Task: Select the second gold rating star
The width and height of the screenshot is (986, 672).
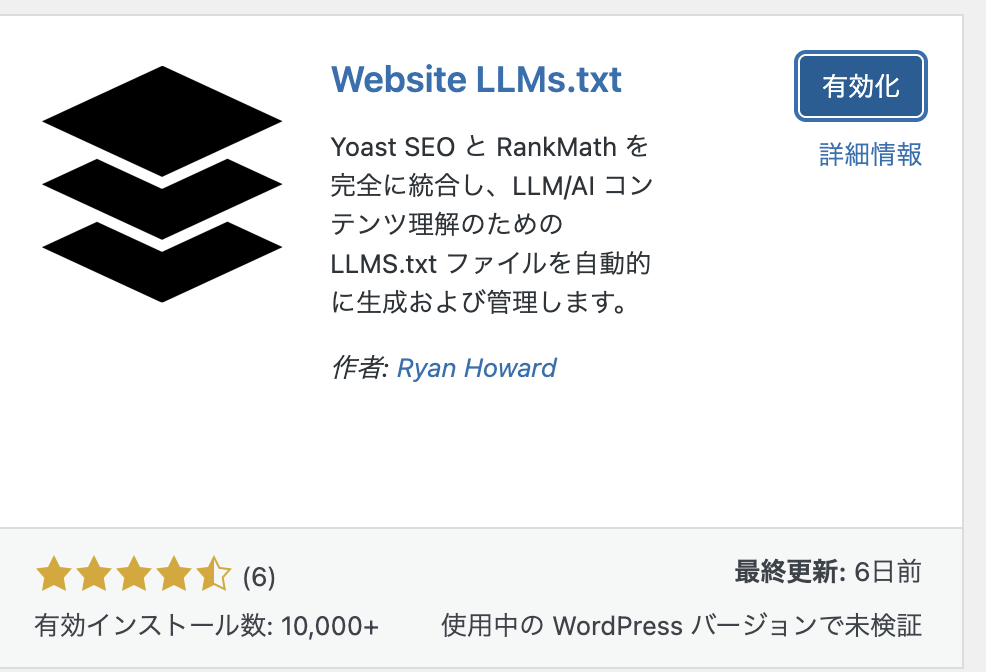Action: tap(94, 574)
